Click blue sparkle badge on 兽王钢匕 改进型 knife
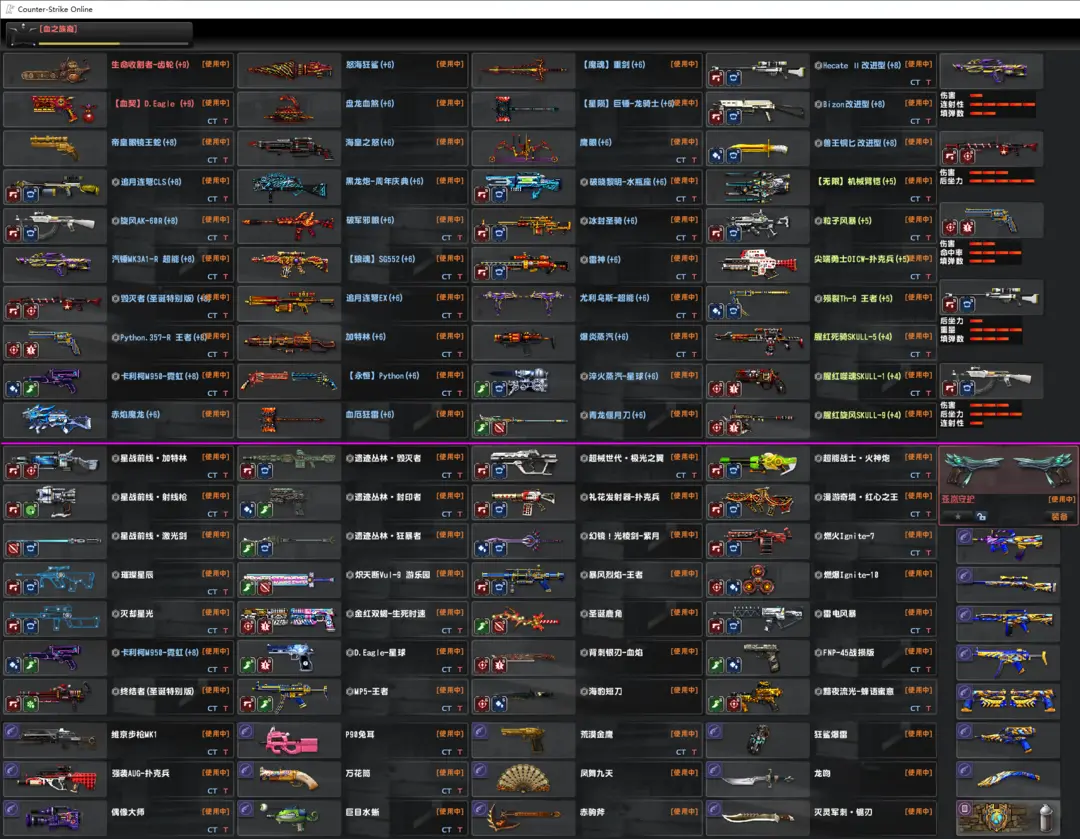The height and width of the screenshot is (839, 1080). [716, 156]
